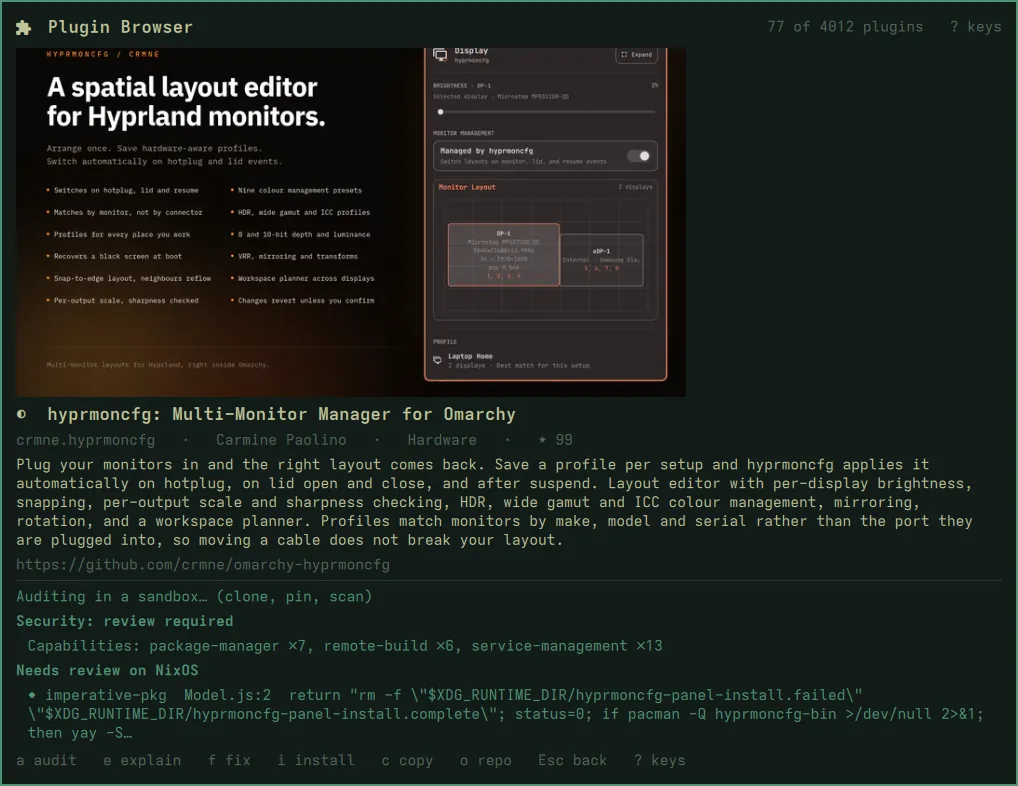Toggle 'Managed by hyprmoncfg' switch in preview

[638, 156]
